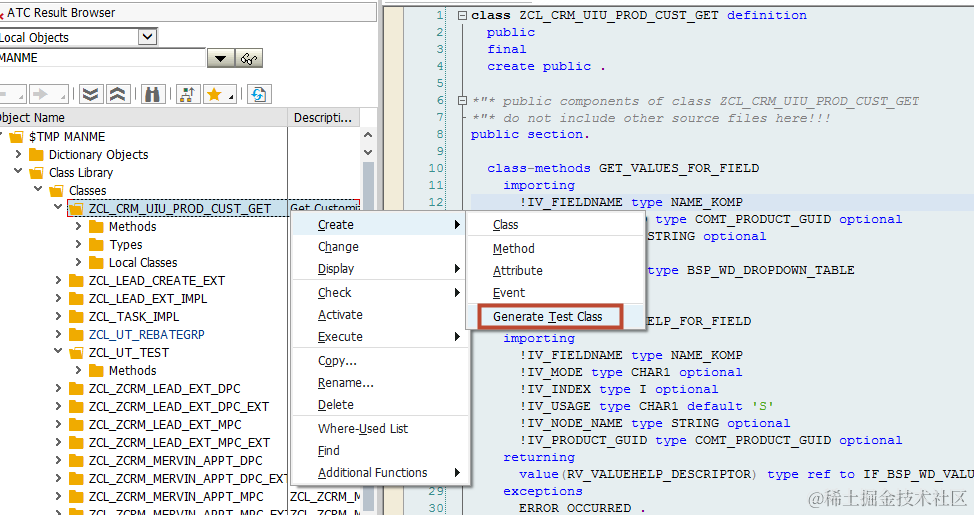Image resolution: width=974 pixels, height=515 pixels.
Task: Choose Class in the Create submenu
Action: pos(556,225)
